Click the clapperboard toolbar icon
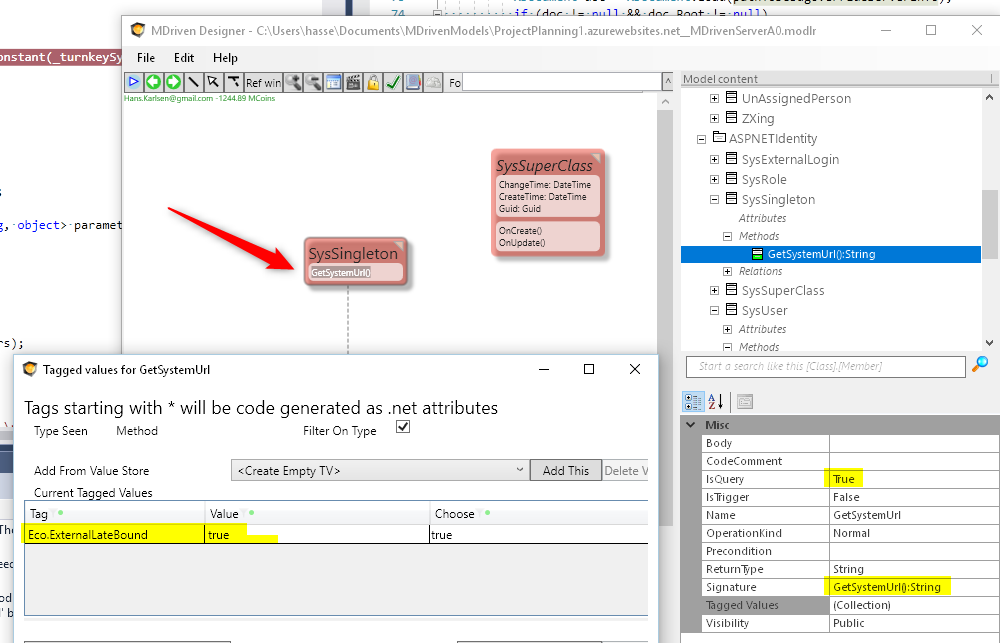This screenshot has width=1000, height=643. point(353,82)
